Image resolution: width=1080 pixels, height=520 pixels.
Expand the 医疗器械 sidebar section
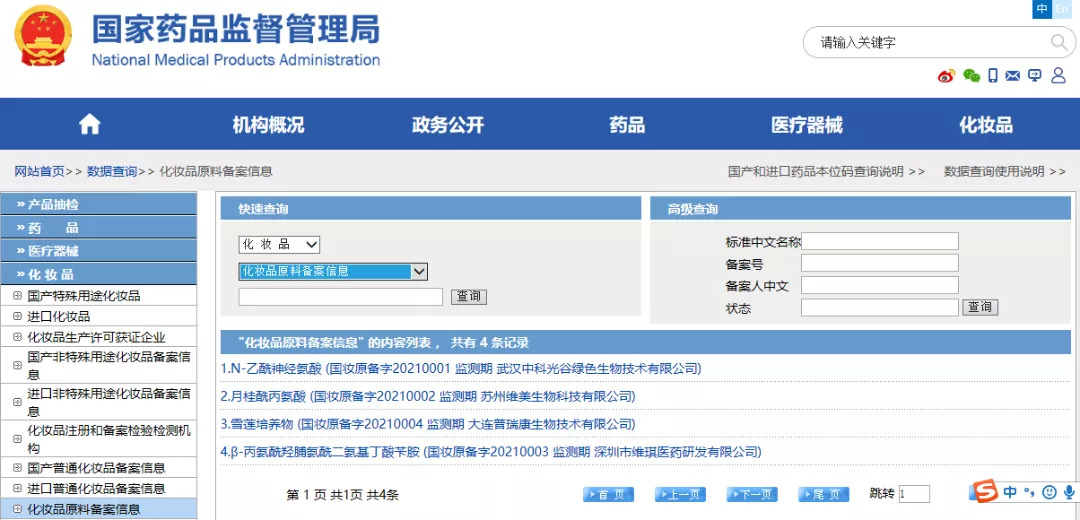tap(98, 251)
